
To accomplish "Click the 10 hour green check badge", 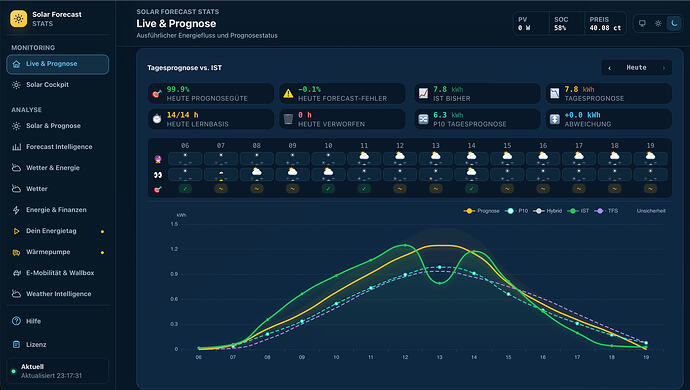I will [x=328, y=188].
